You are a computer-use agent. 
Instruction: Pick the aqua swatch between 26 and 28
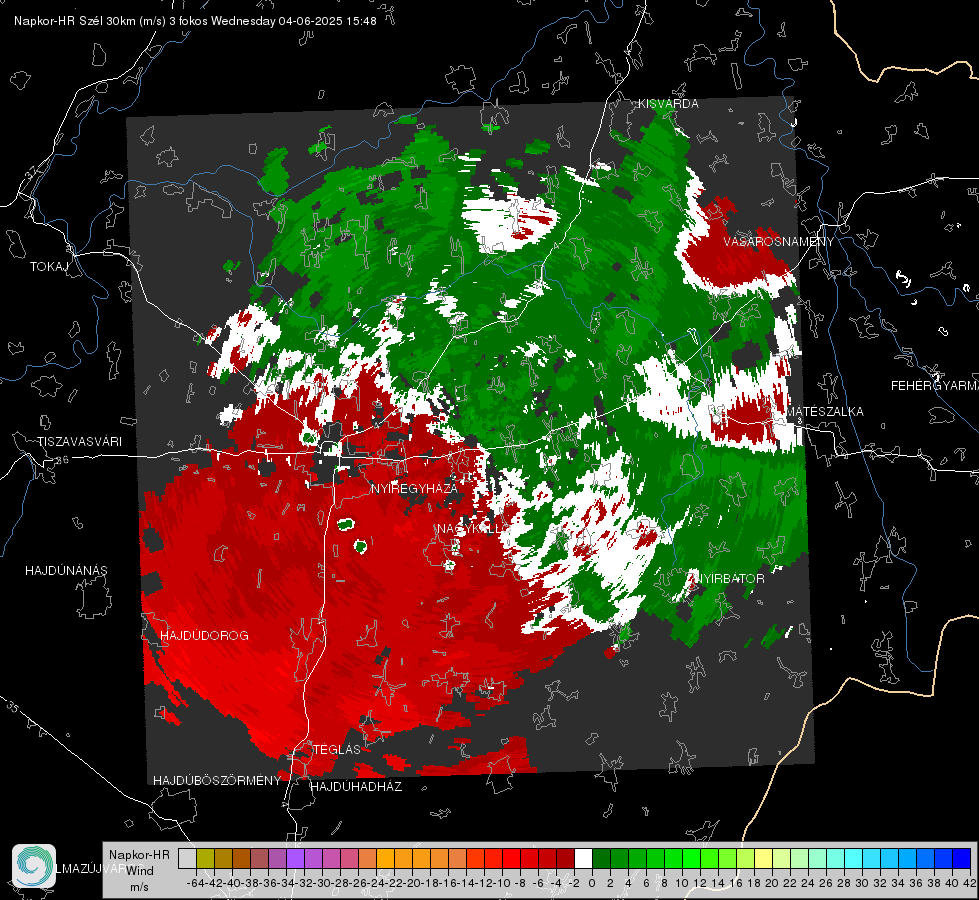tap(835, 858)
